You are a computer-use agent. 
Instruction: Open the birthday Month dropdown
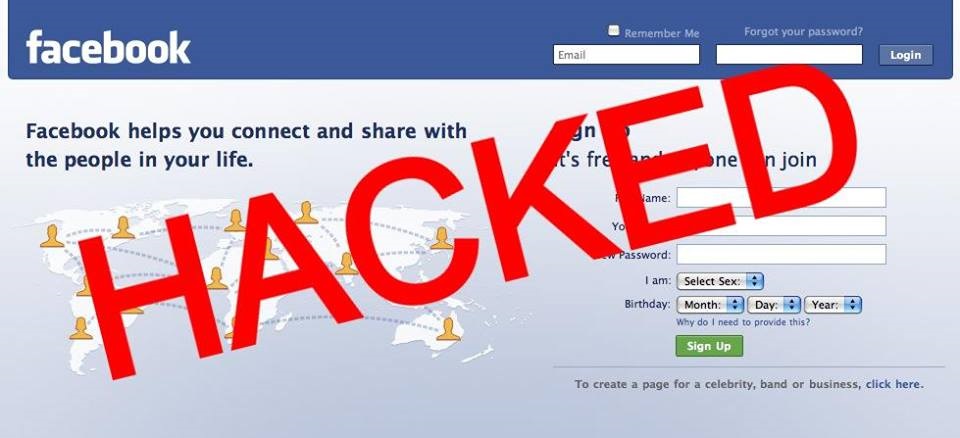[710, 304]
